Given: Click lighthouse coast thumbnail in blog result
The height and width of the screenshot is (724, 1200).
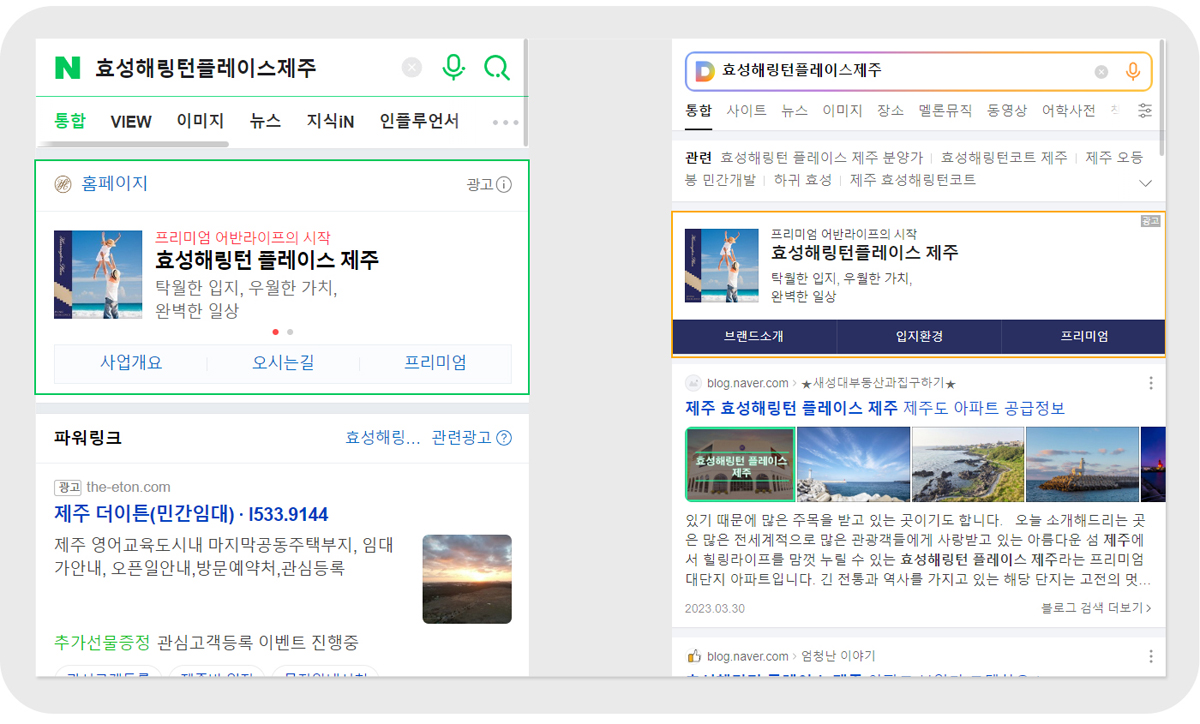Looking at the screenshot, I should tap(1082, 464).
